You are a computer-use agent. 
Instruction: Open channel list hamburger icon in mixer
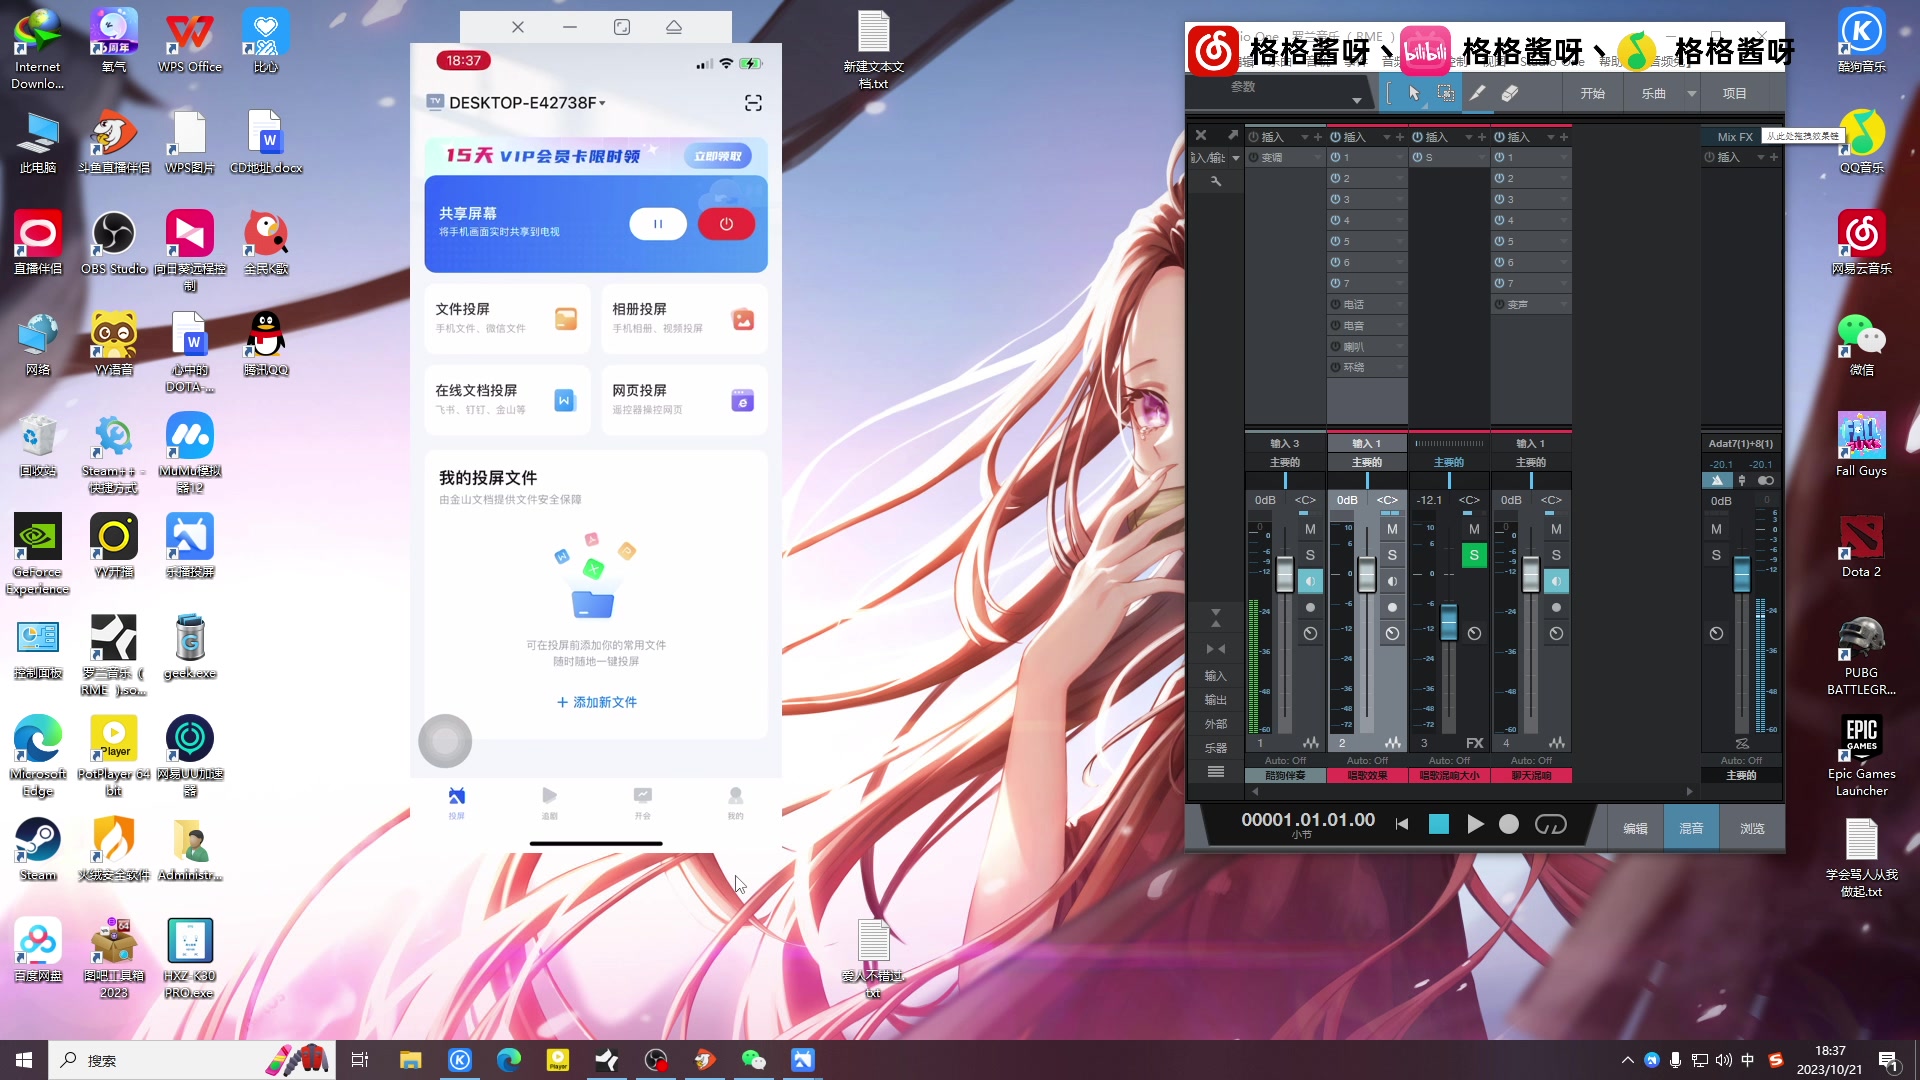(x=1216, y=771)
